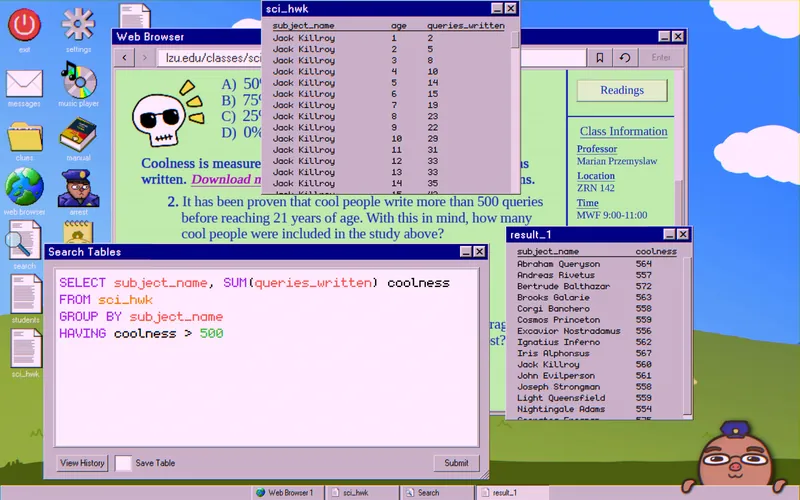This screenshot has width=800, height=500.
Task: Click the Download link in the web page
Action: point(226,179)
